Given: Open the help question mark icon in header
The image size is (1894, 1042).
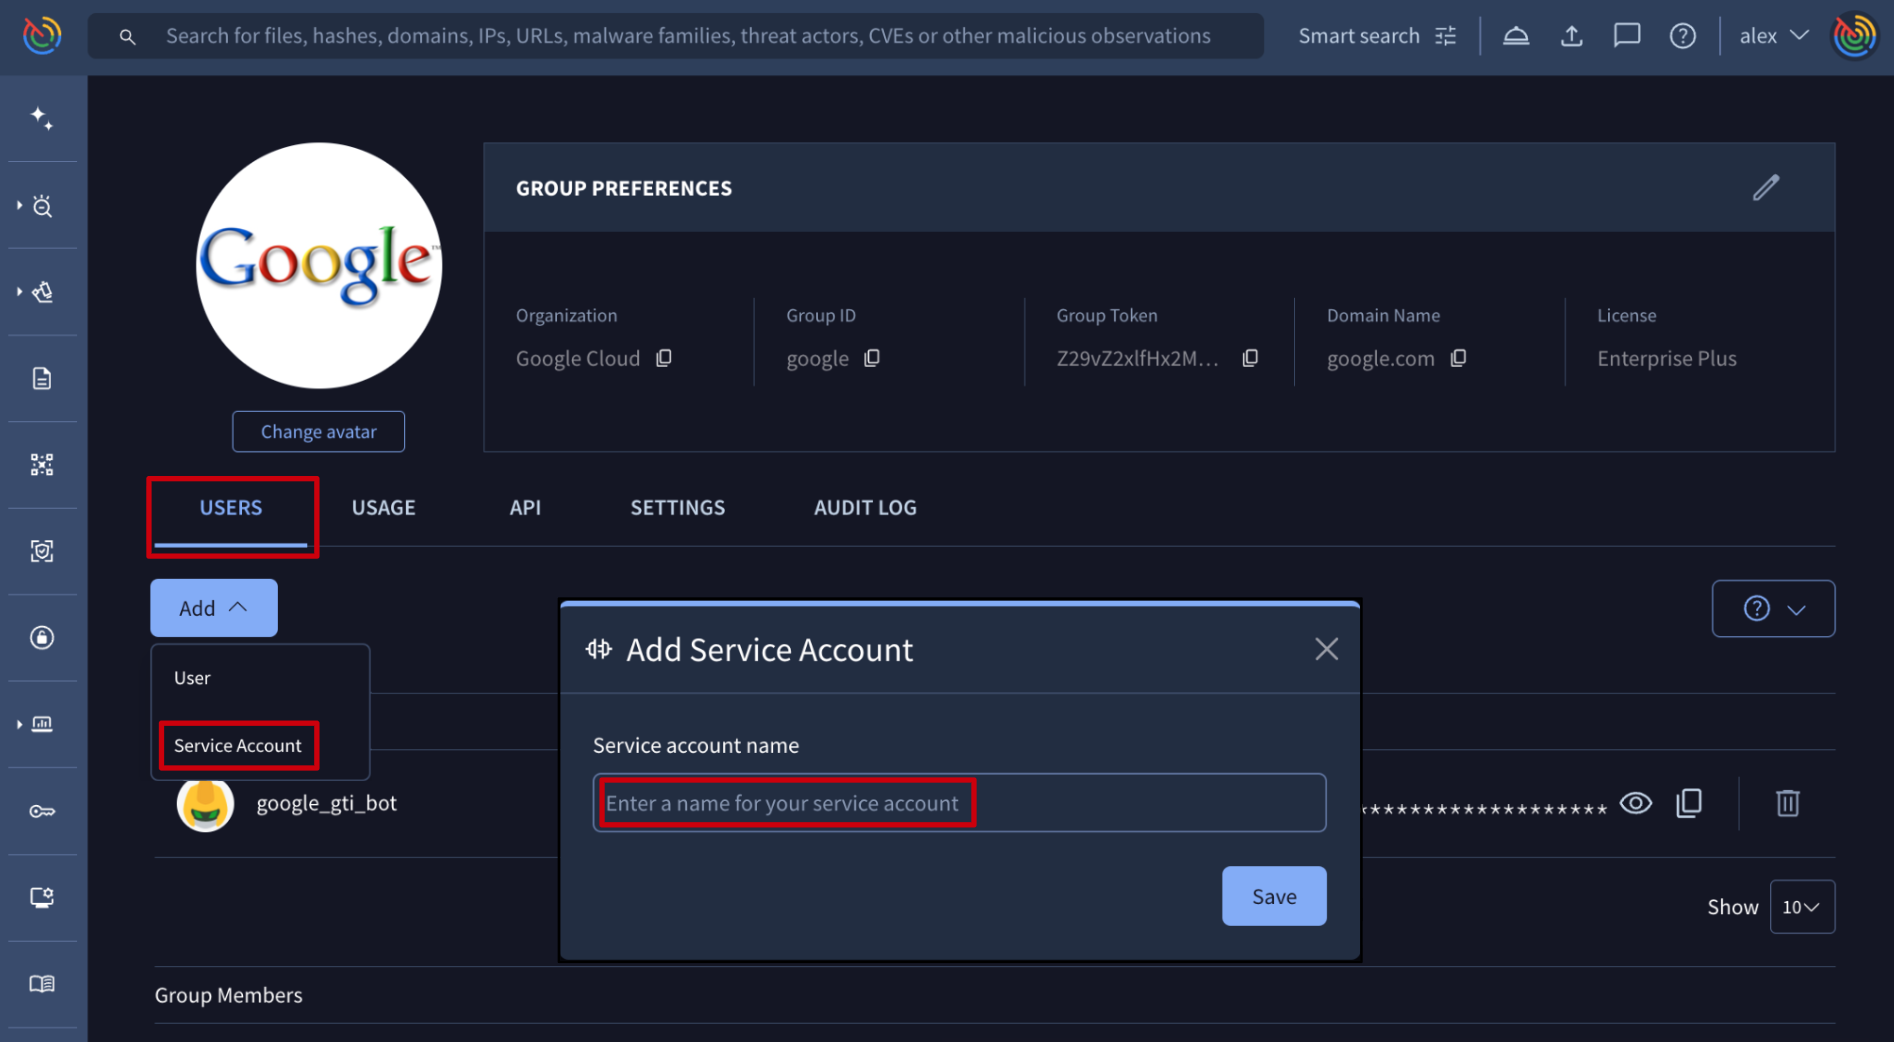Looking at the screenshot, I should [1683, 36].
